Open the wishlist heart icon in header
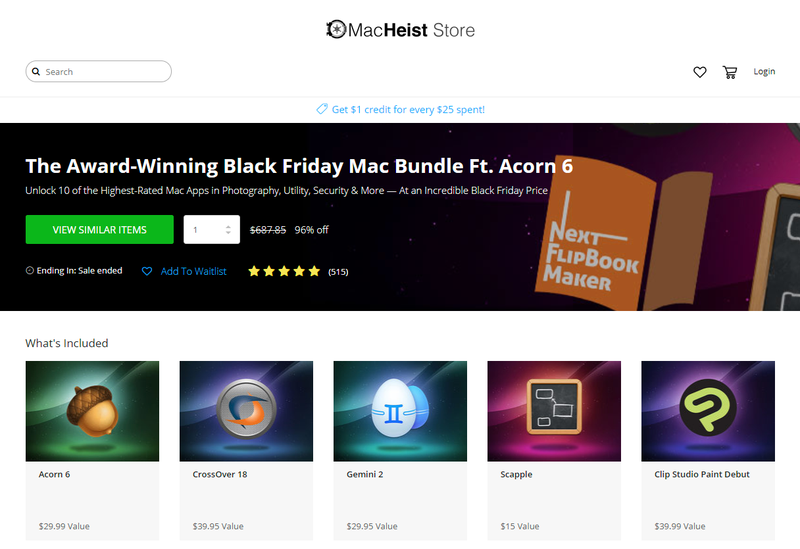This screenshot has height=549, width=800. 699,72
